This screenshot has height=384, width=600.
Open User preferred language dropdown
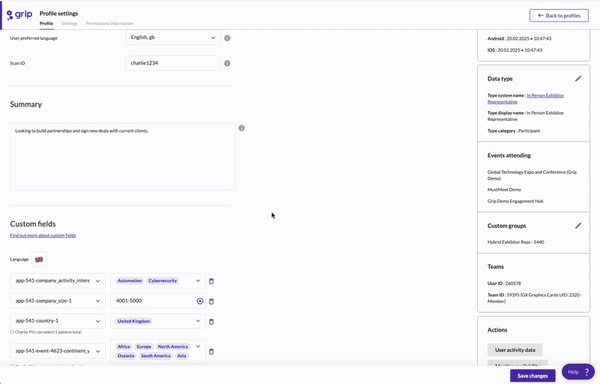(x=173, y=37)
